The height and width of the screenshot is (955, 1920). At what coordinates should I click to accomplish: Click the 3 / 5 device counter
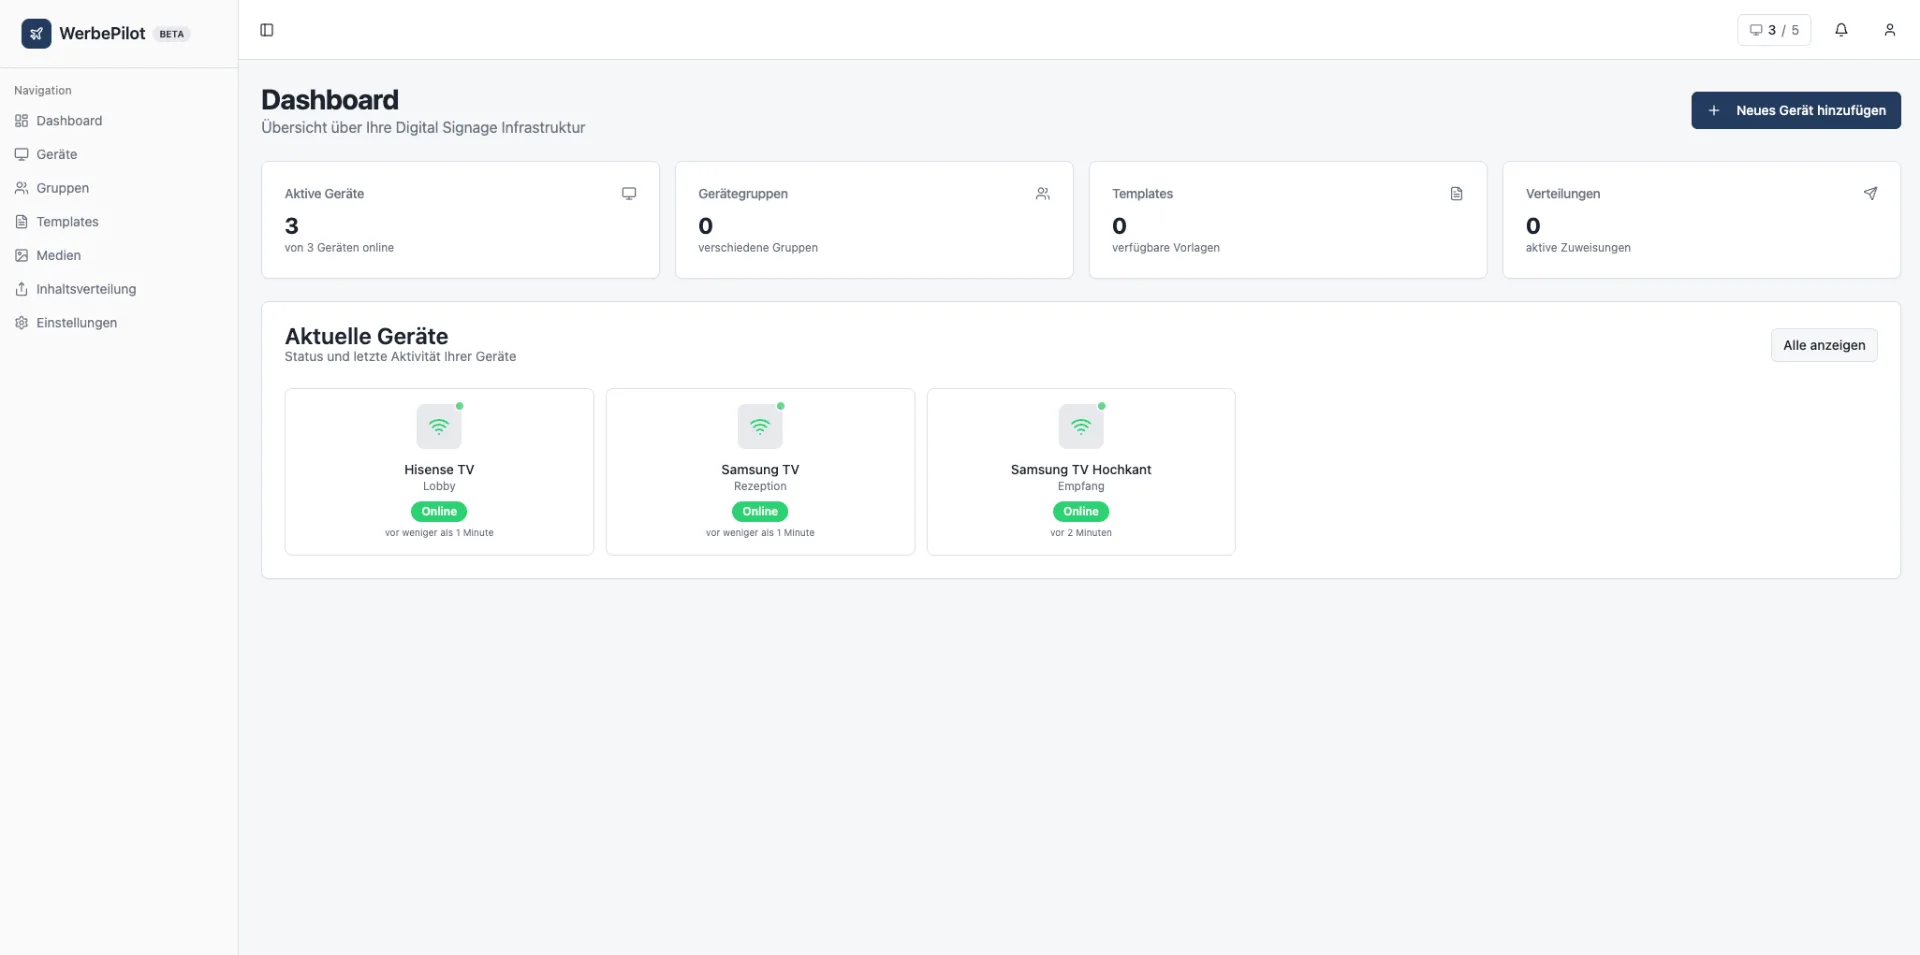coord(1774,30)
